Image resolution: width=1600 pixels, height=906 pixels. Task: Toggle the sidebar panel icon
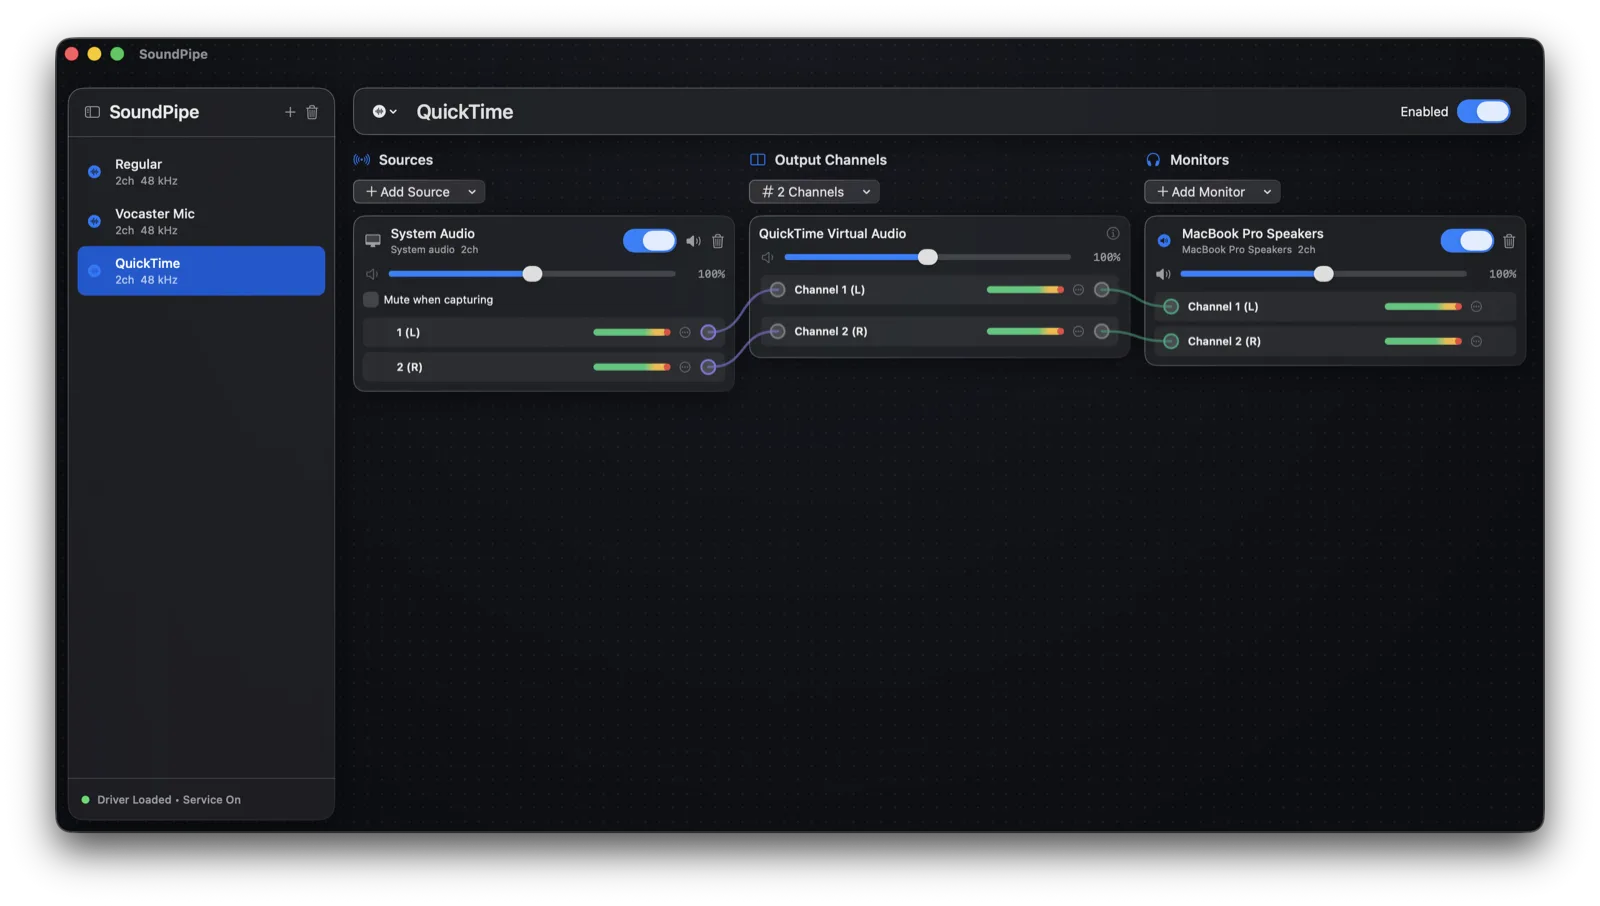(92, 112)
